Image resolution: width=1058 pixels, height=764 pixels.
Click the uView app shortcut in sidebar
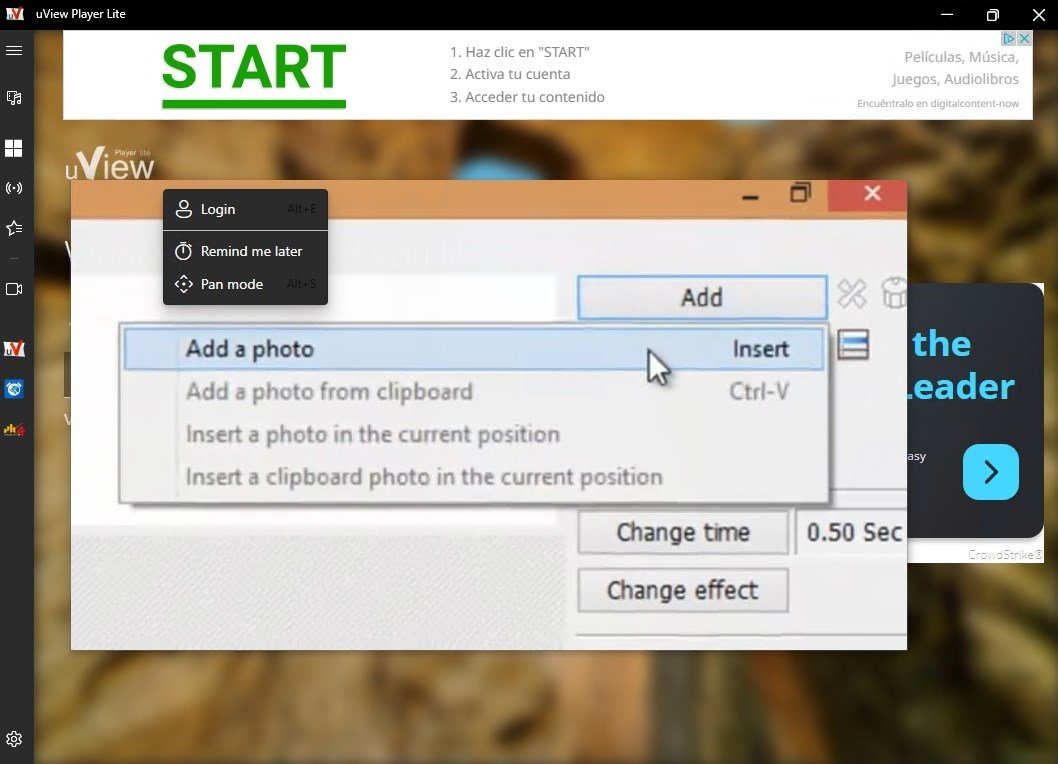13,349
